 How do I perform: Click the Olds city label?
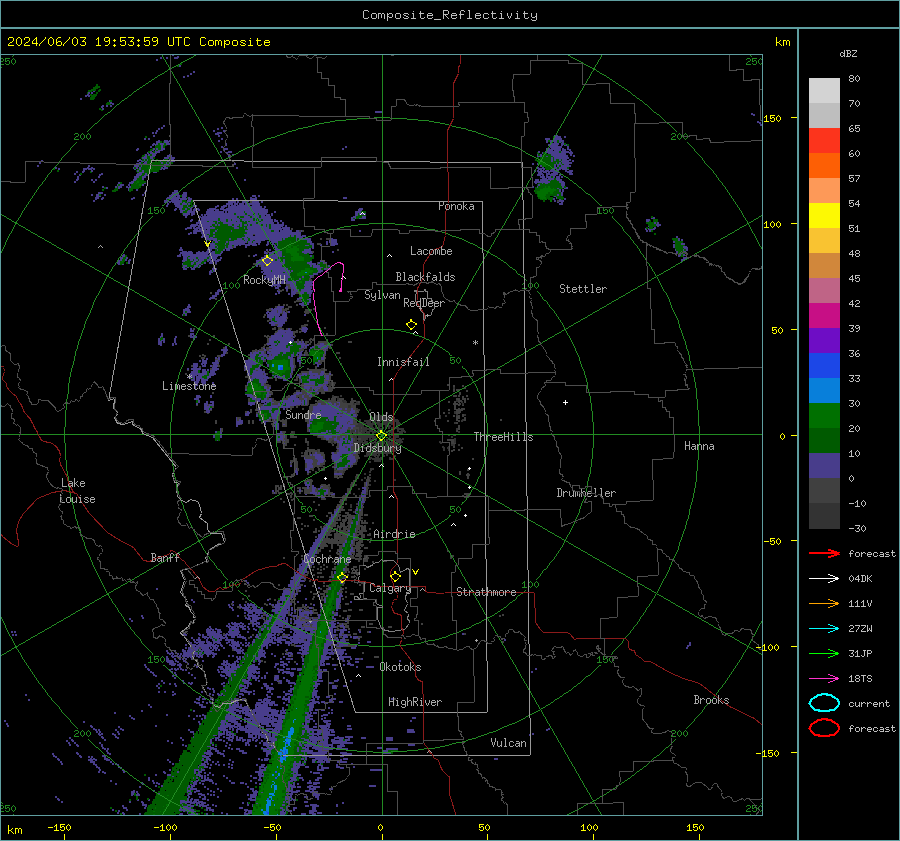pyautogui.click(x=381, y=417)
